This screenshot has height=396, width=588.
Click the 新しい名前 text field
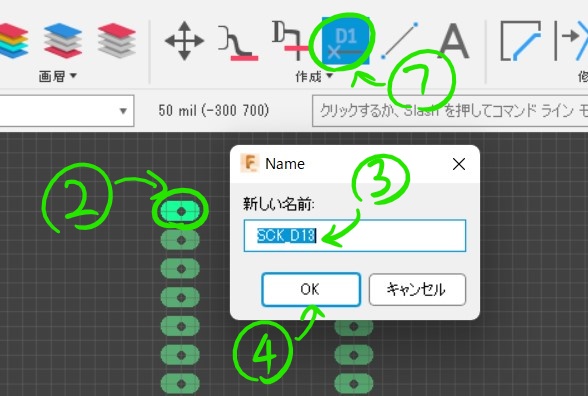tap(355, 236)
